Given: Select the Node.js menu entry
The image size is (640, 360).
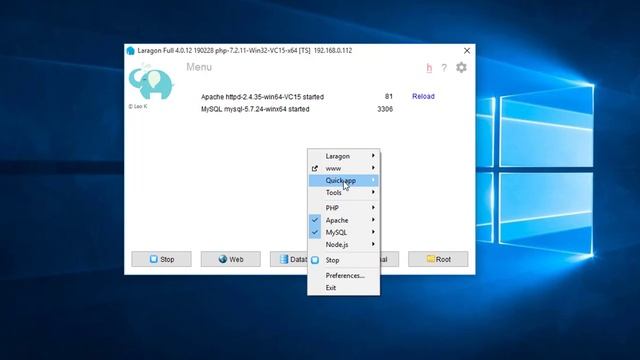Looking at the screenshot, I should [x=344, y=244].
